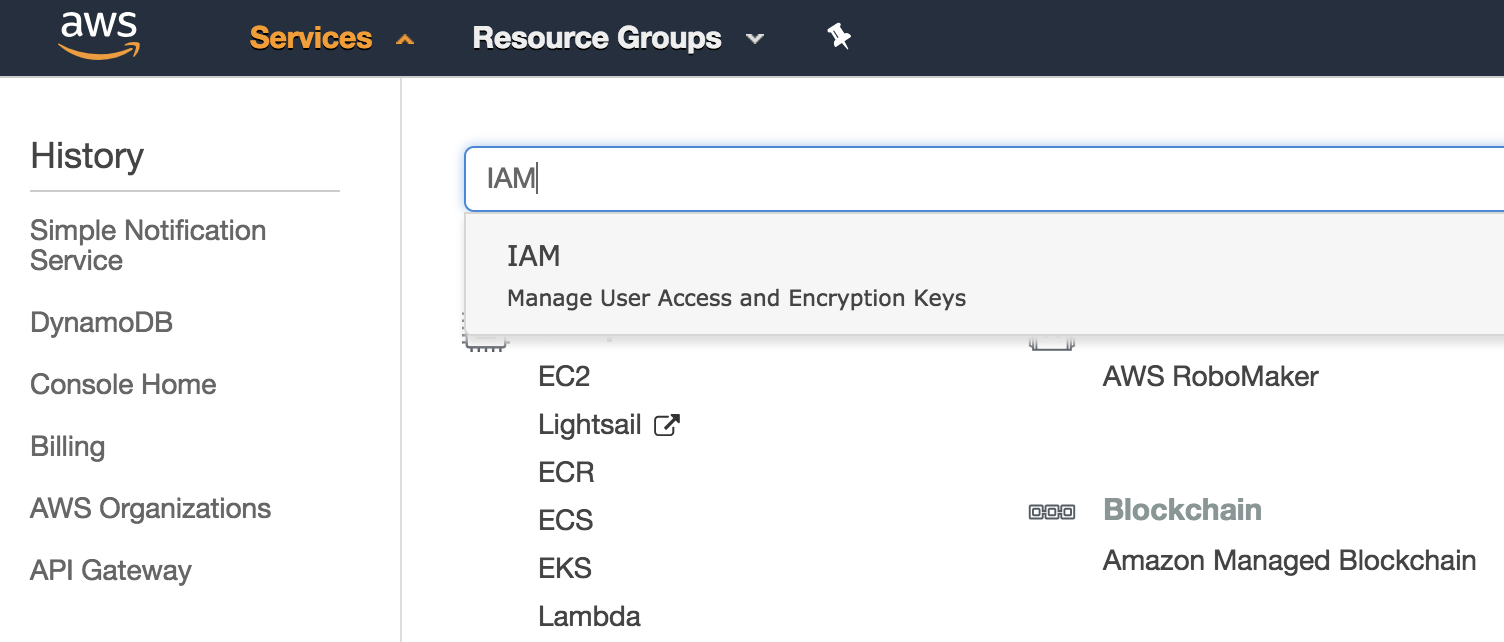Collapse the Services caret arrow
Image resolution: width=1504 pixels, height=642 pixels.
pos(405,40)
